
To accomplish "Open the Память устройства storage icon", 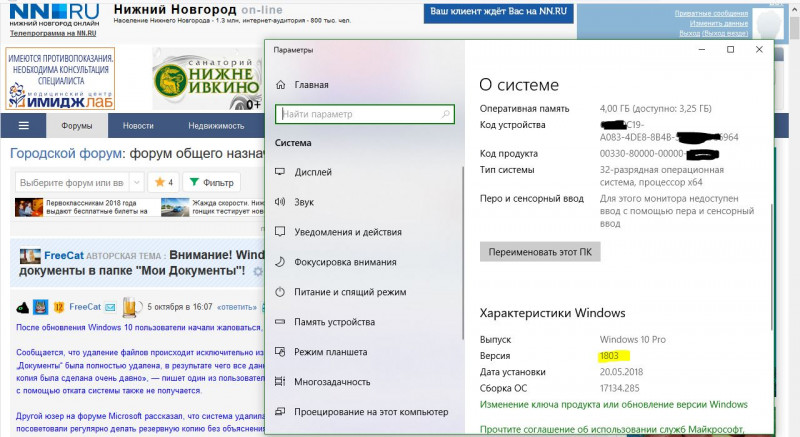I will coord(280,322).
